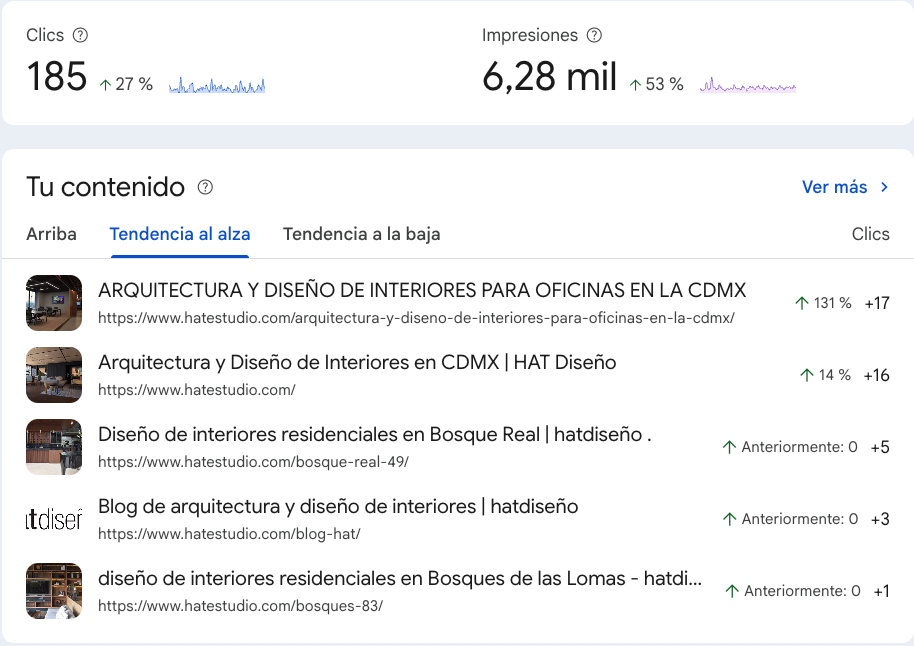
Task: Click the Clics column header
Action: click(870, 234)
